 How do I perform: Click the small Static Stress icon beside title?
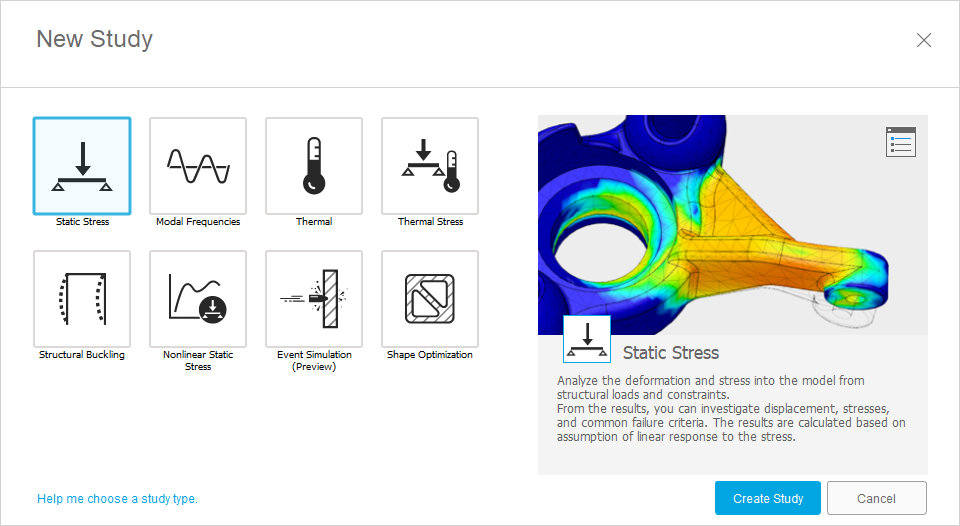(587, 339)
